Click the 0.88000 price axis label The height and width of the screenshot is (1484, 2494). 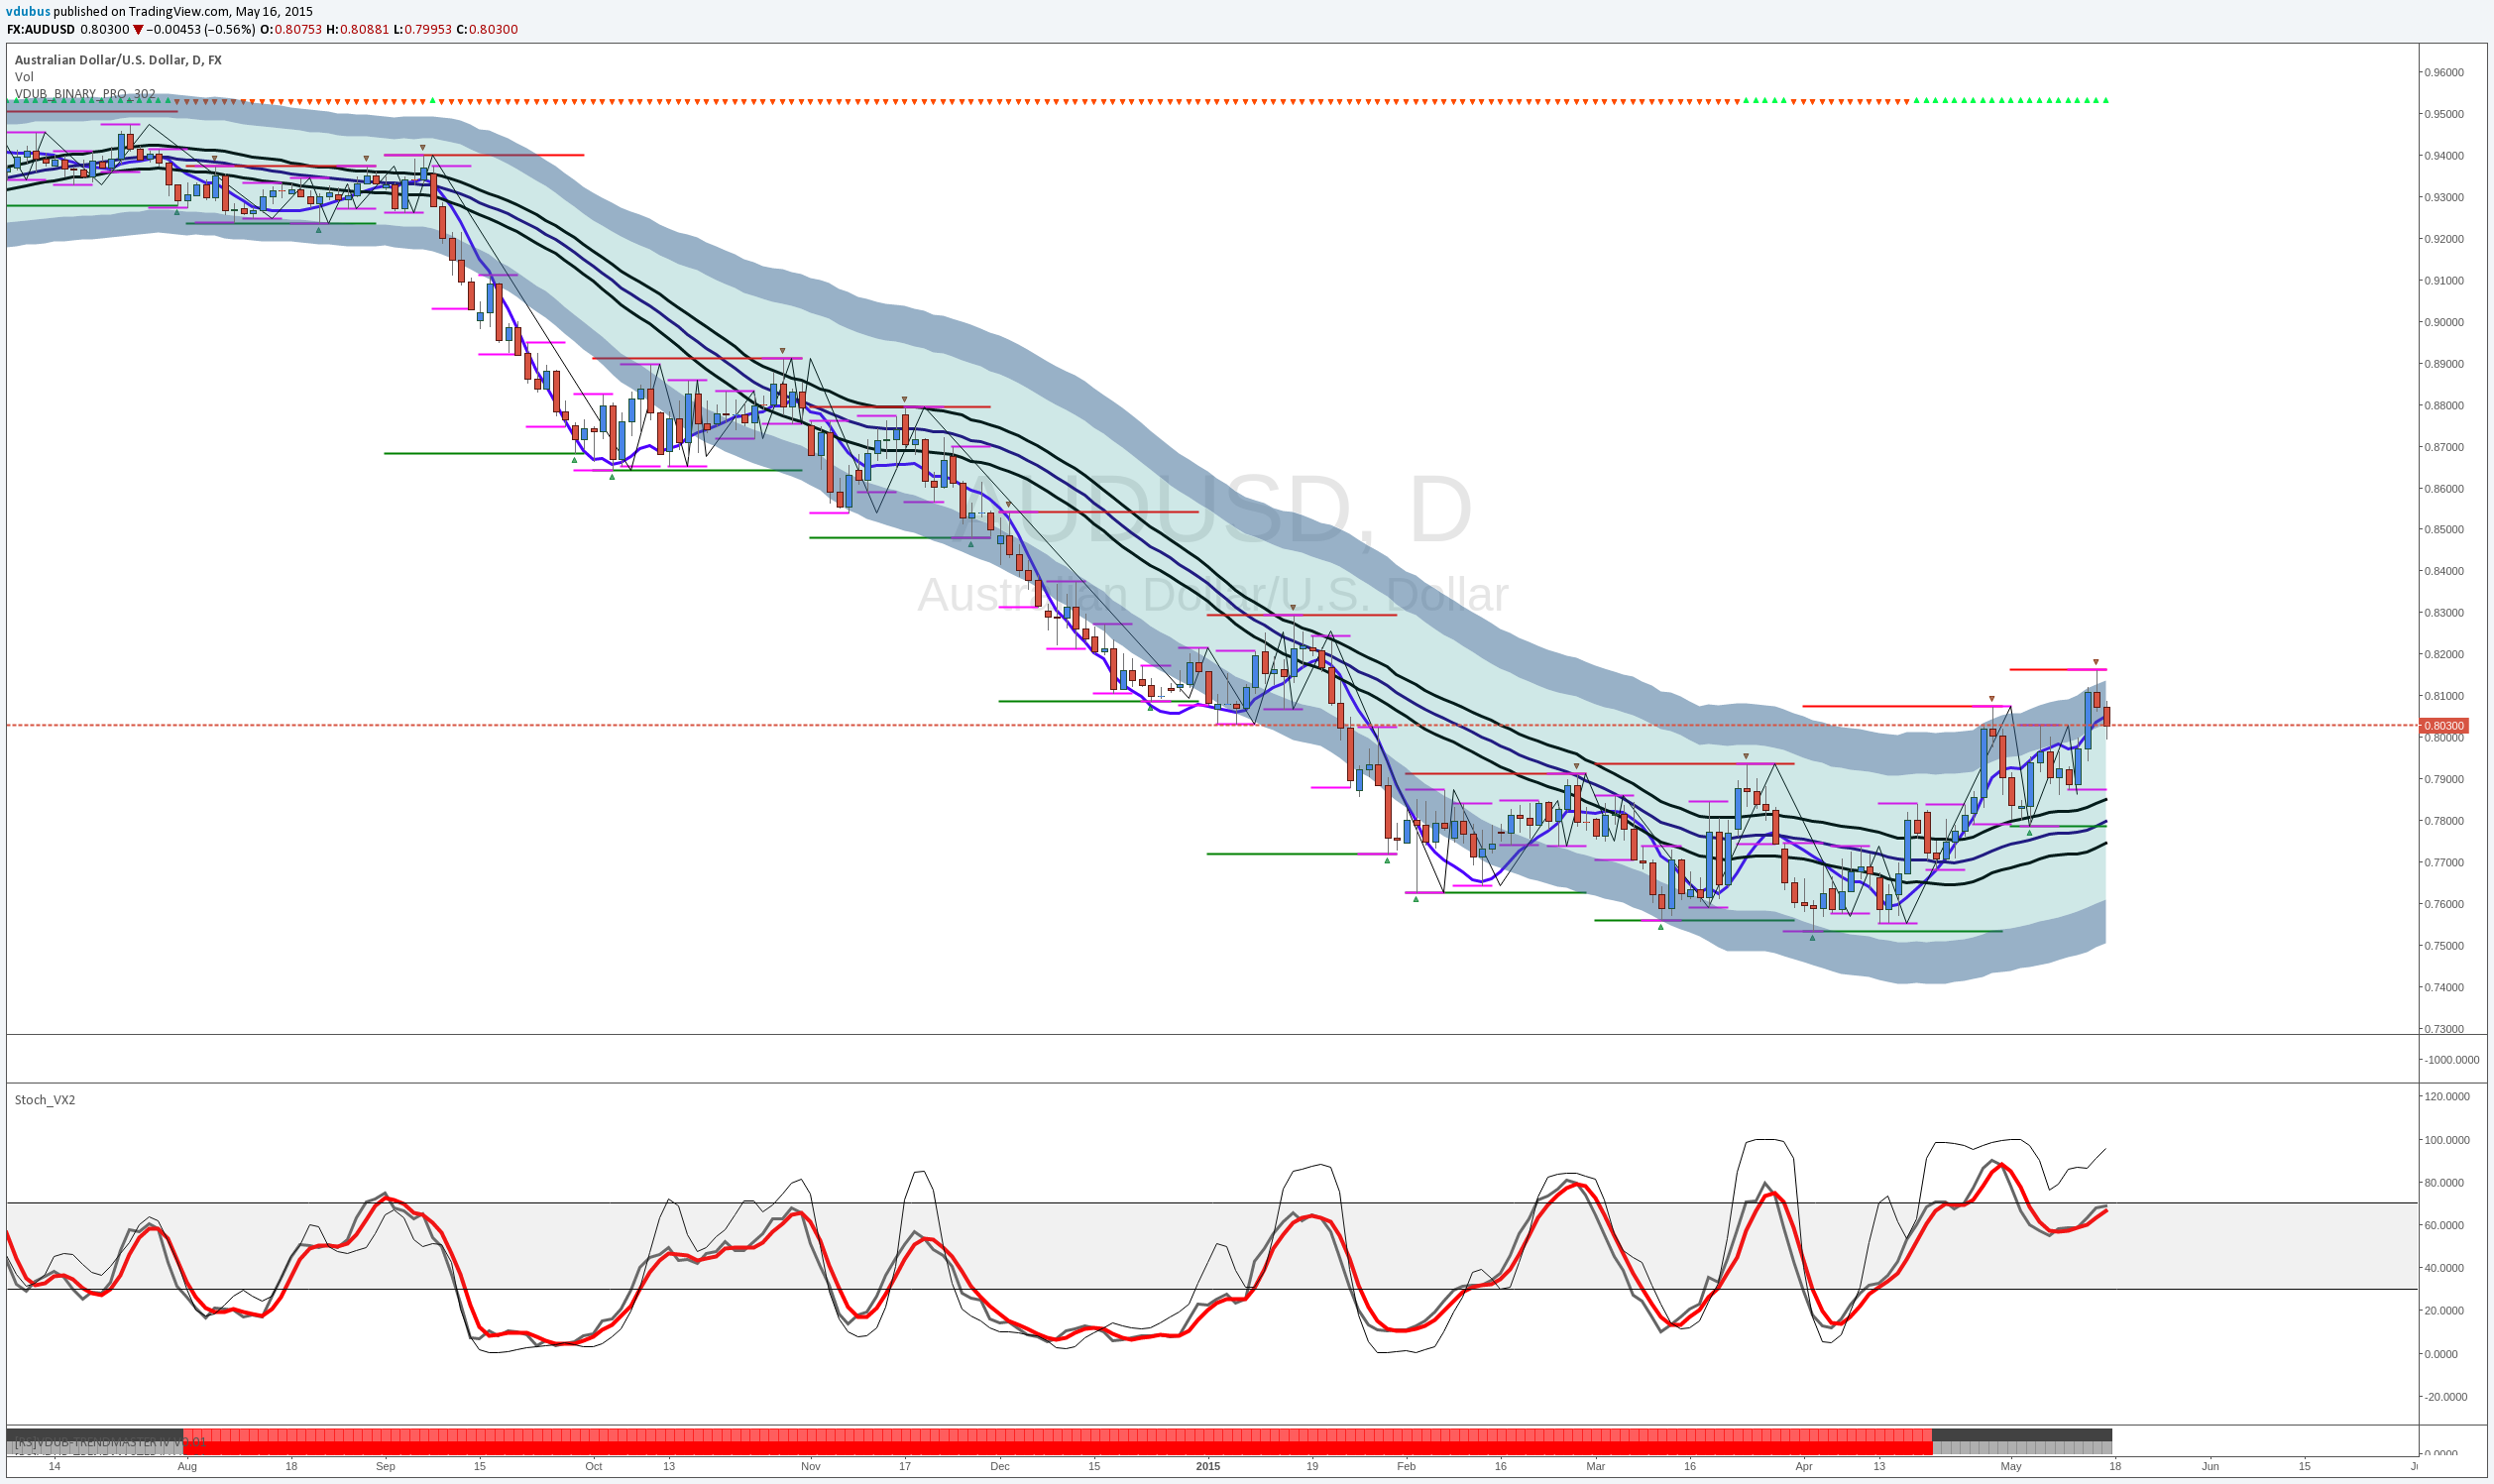tap(2444, 405)
